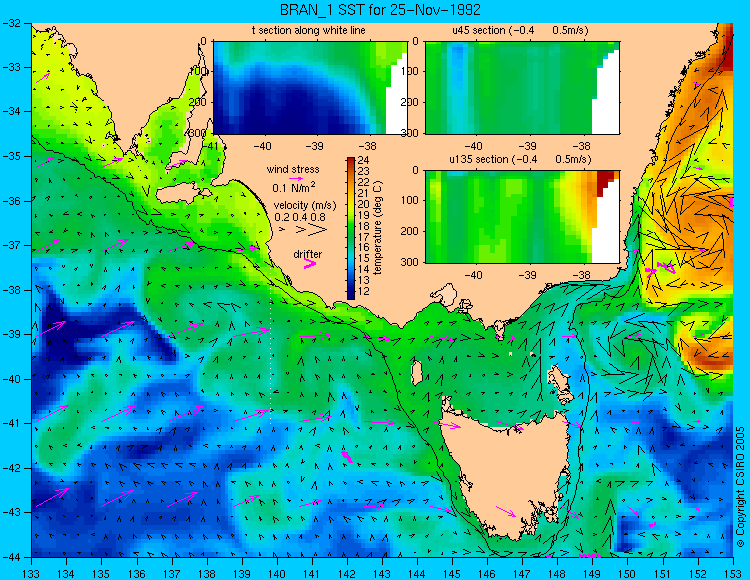Click the latitude axis label "-44"

coord(12,557)
